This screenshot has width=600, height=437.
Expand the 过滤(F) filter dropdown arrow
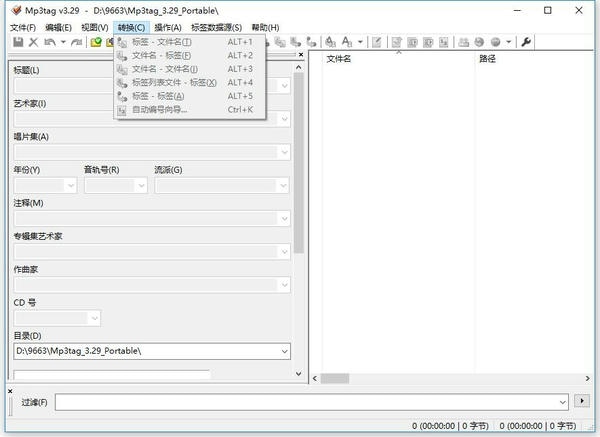coord(562,402)
